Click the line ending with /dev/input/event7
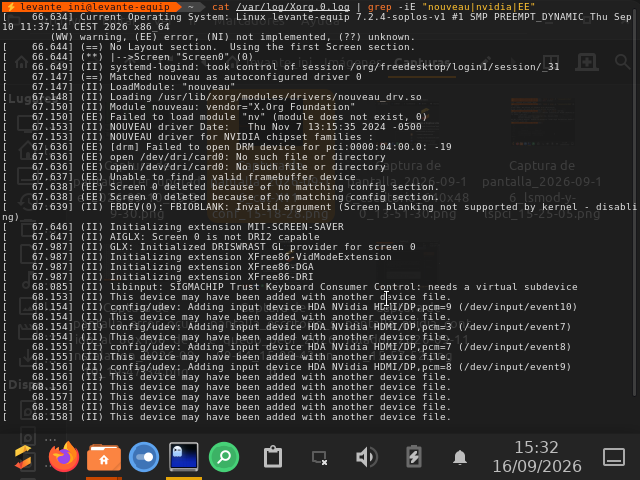 pos(287,327)
